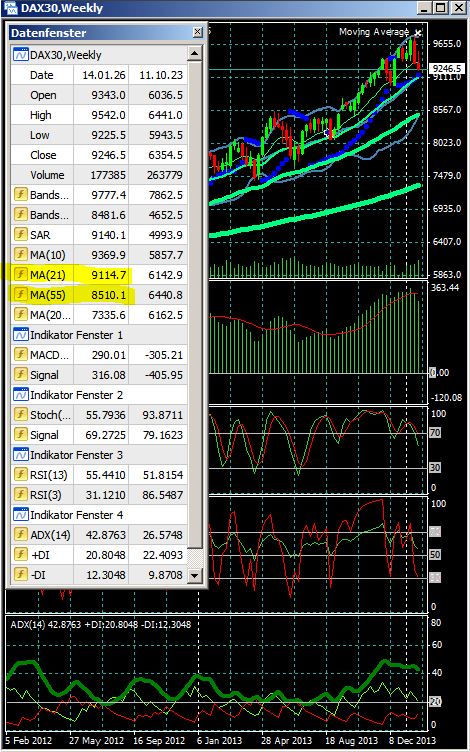The image size is (470, 752).
Task: Click the Indikator Fenster 1 header icon
Action: [20, 335]
